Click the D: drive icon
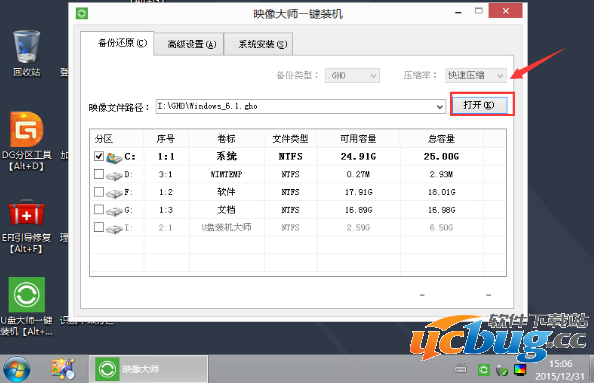This screenshot has width=594, height=383. coord(114,175)
